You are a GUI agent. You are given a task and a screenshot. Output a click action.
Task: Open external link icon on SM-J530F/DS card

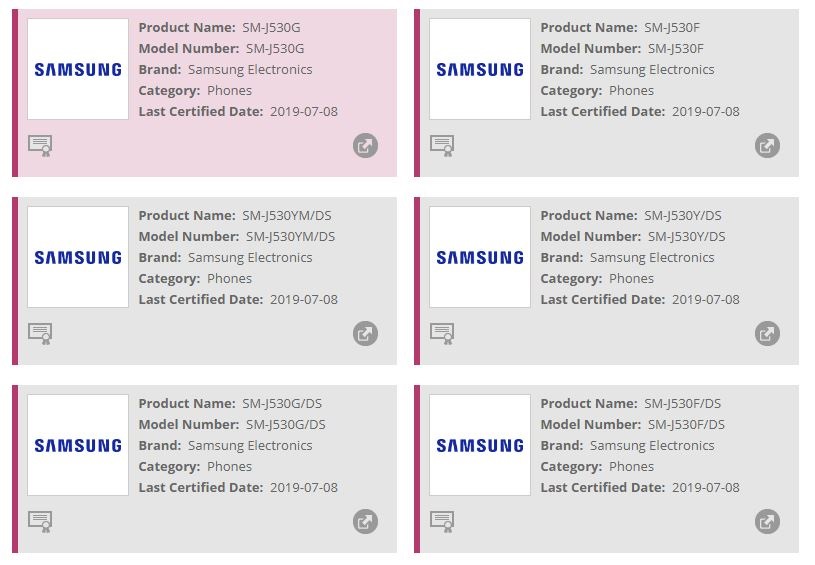(767, 522)
